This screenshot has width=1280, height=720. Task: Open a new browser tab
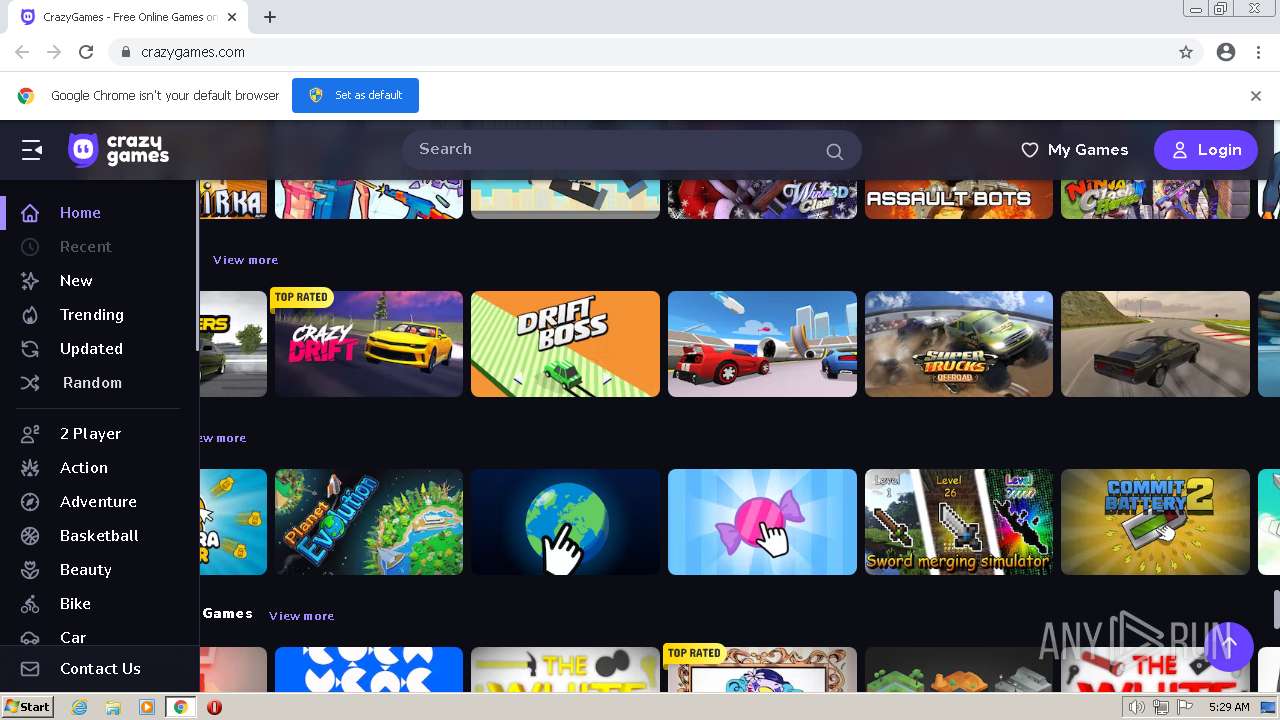[x=270, y=17]
